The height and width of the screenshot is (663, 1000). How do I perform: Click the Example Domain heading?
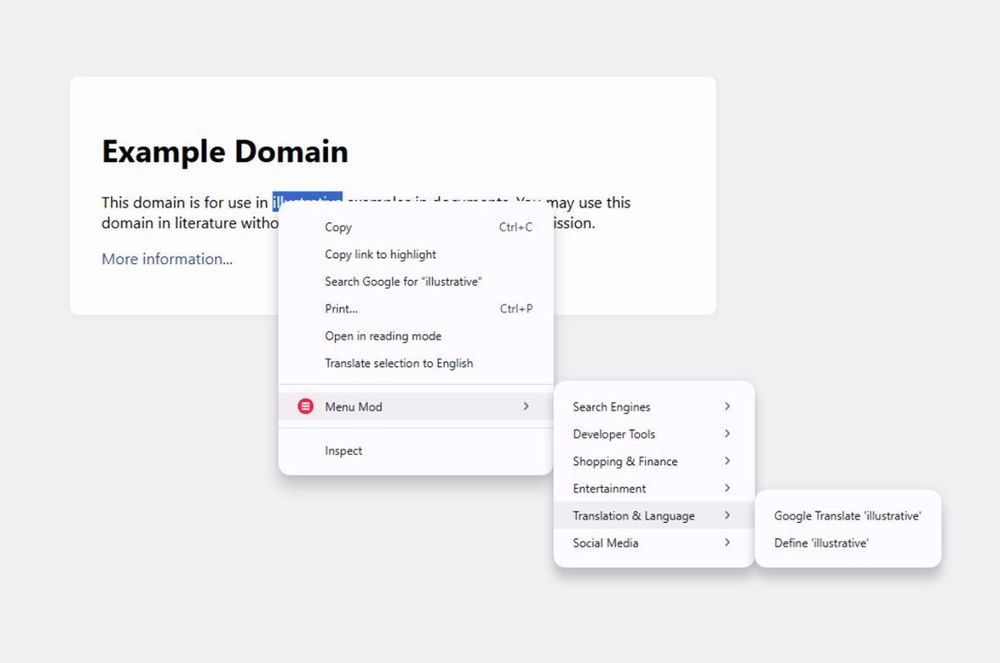(x=225, y=152)
